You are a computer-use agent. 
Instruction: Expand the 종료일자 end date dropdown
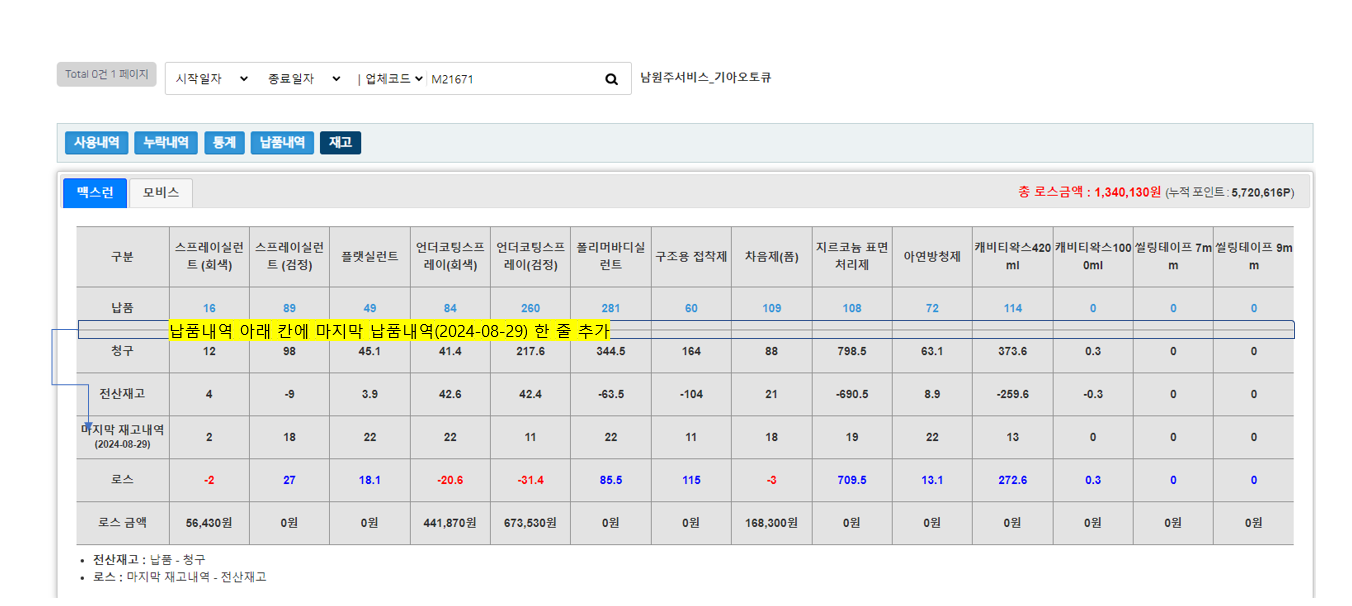tap(304, 79)
